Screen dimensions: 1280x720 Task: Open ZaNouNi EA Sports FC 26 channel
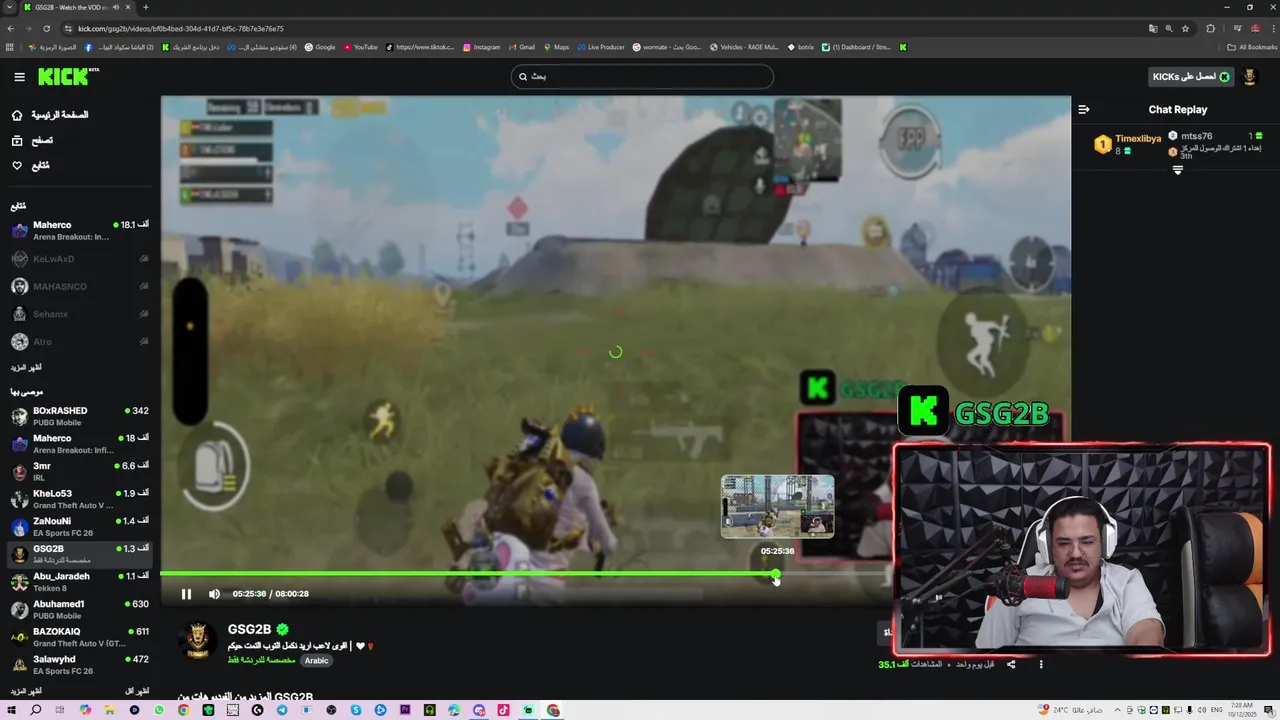click(80, 527)
